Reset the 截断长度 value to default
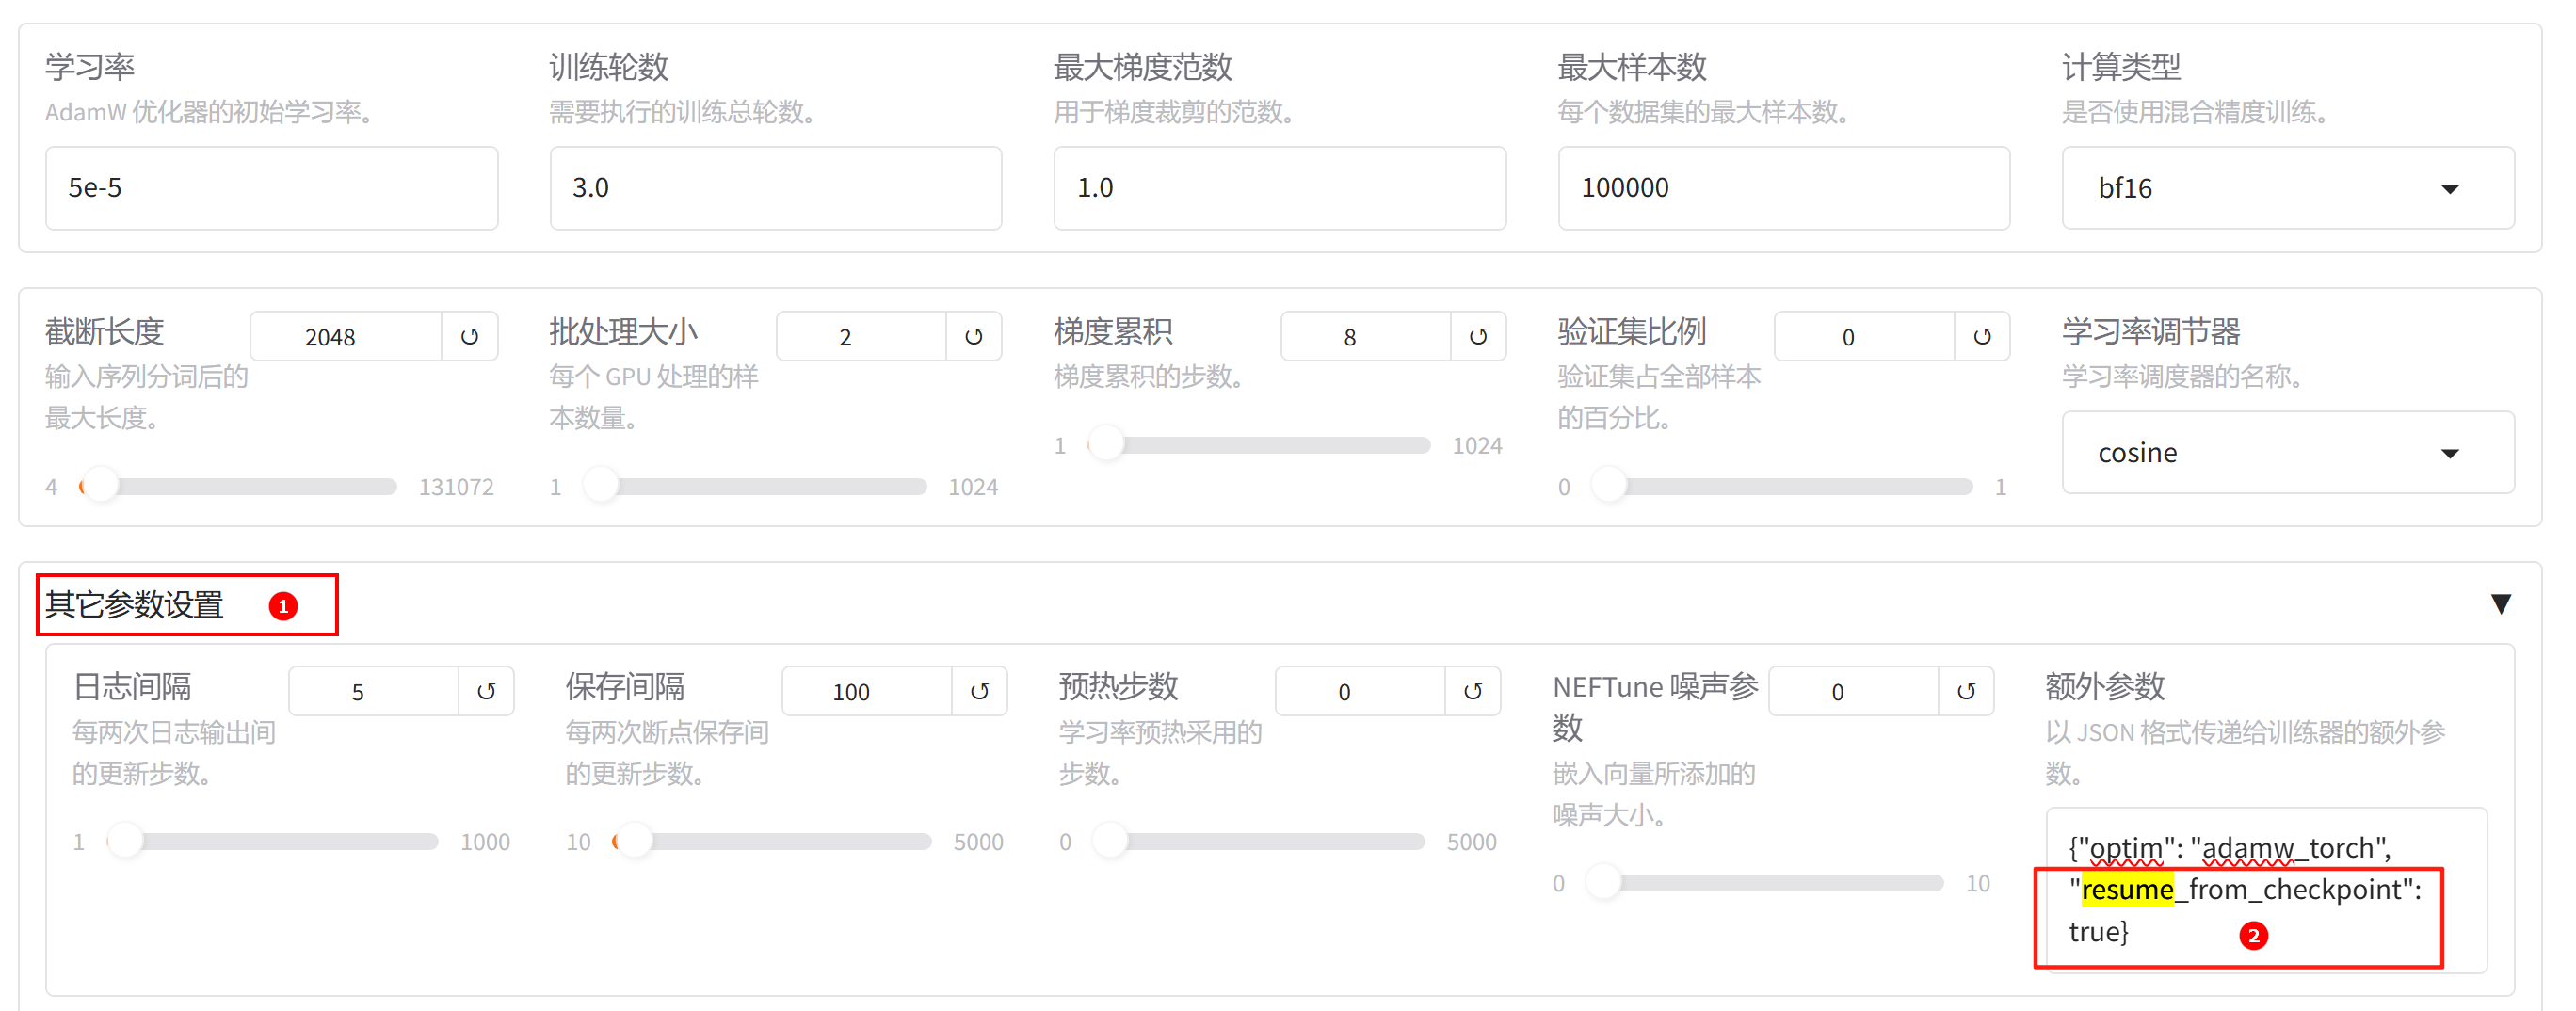The width and height of the screenshot is (2576, 1011). coord(469,336)
